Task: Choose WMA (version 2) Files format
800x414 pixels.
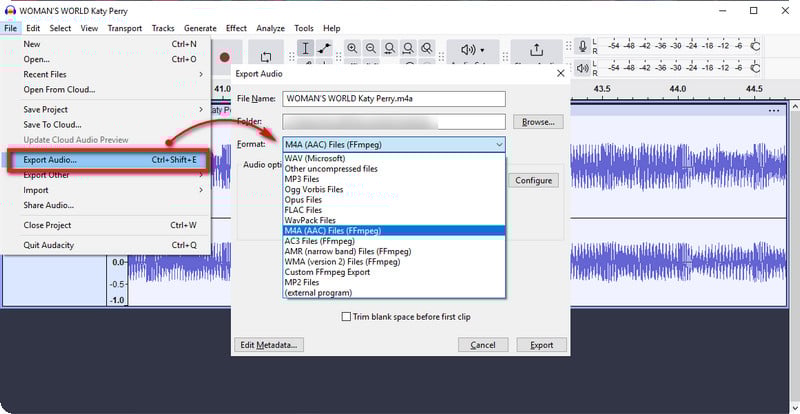Action: [394, 262]
